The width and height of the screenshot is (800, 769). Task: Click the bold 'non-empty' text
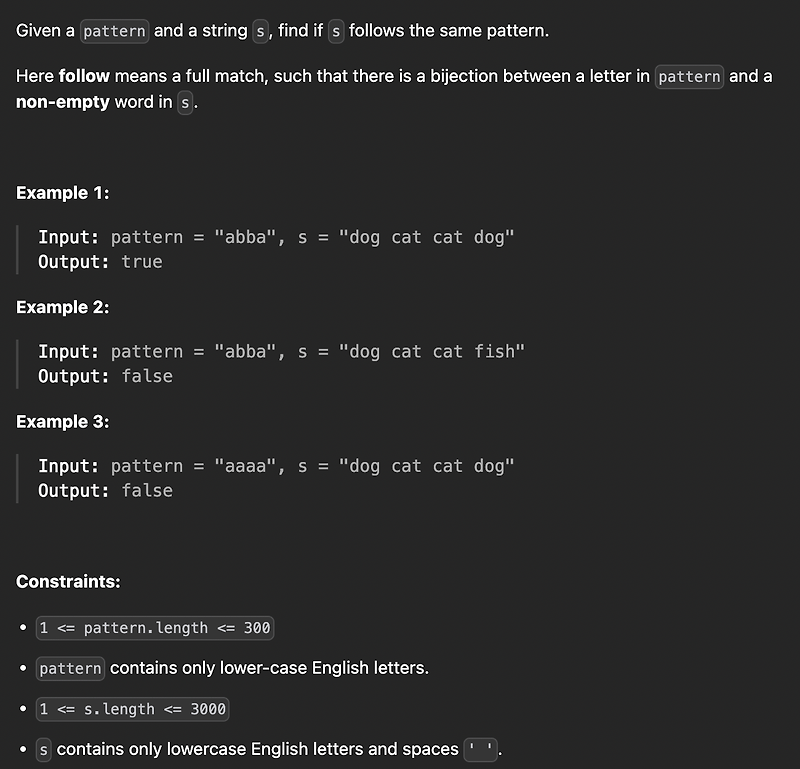(x=62, y=102)
